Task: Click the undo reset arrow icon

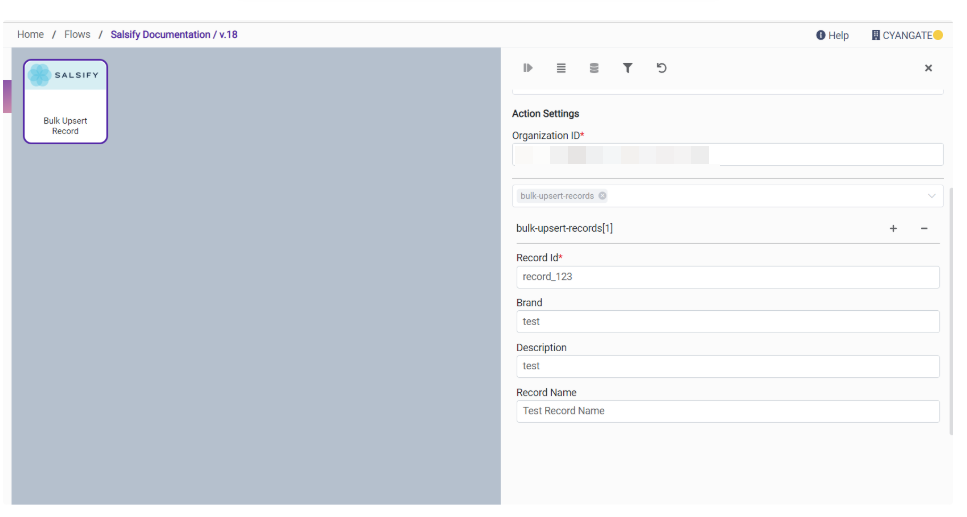Action: click(661, 68)
